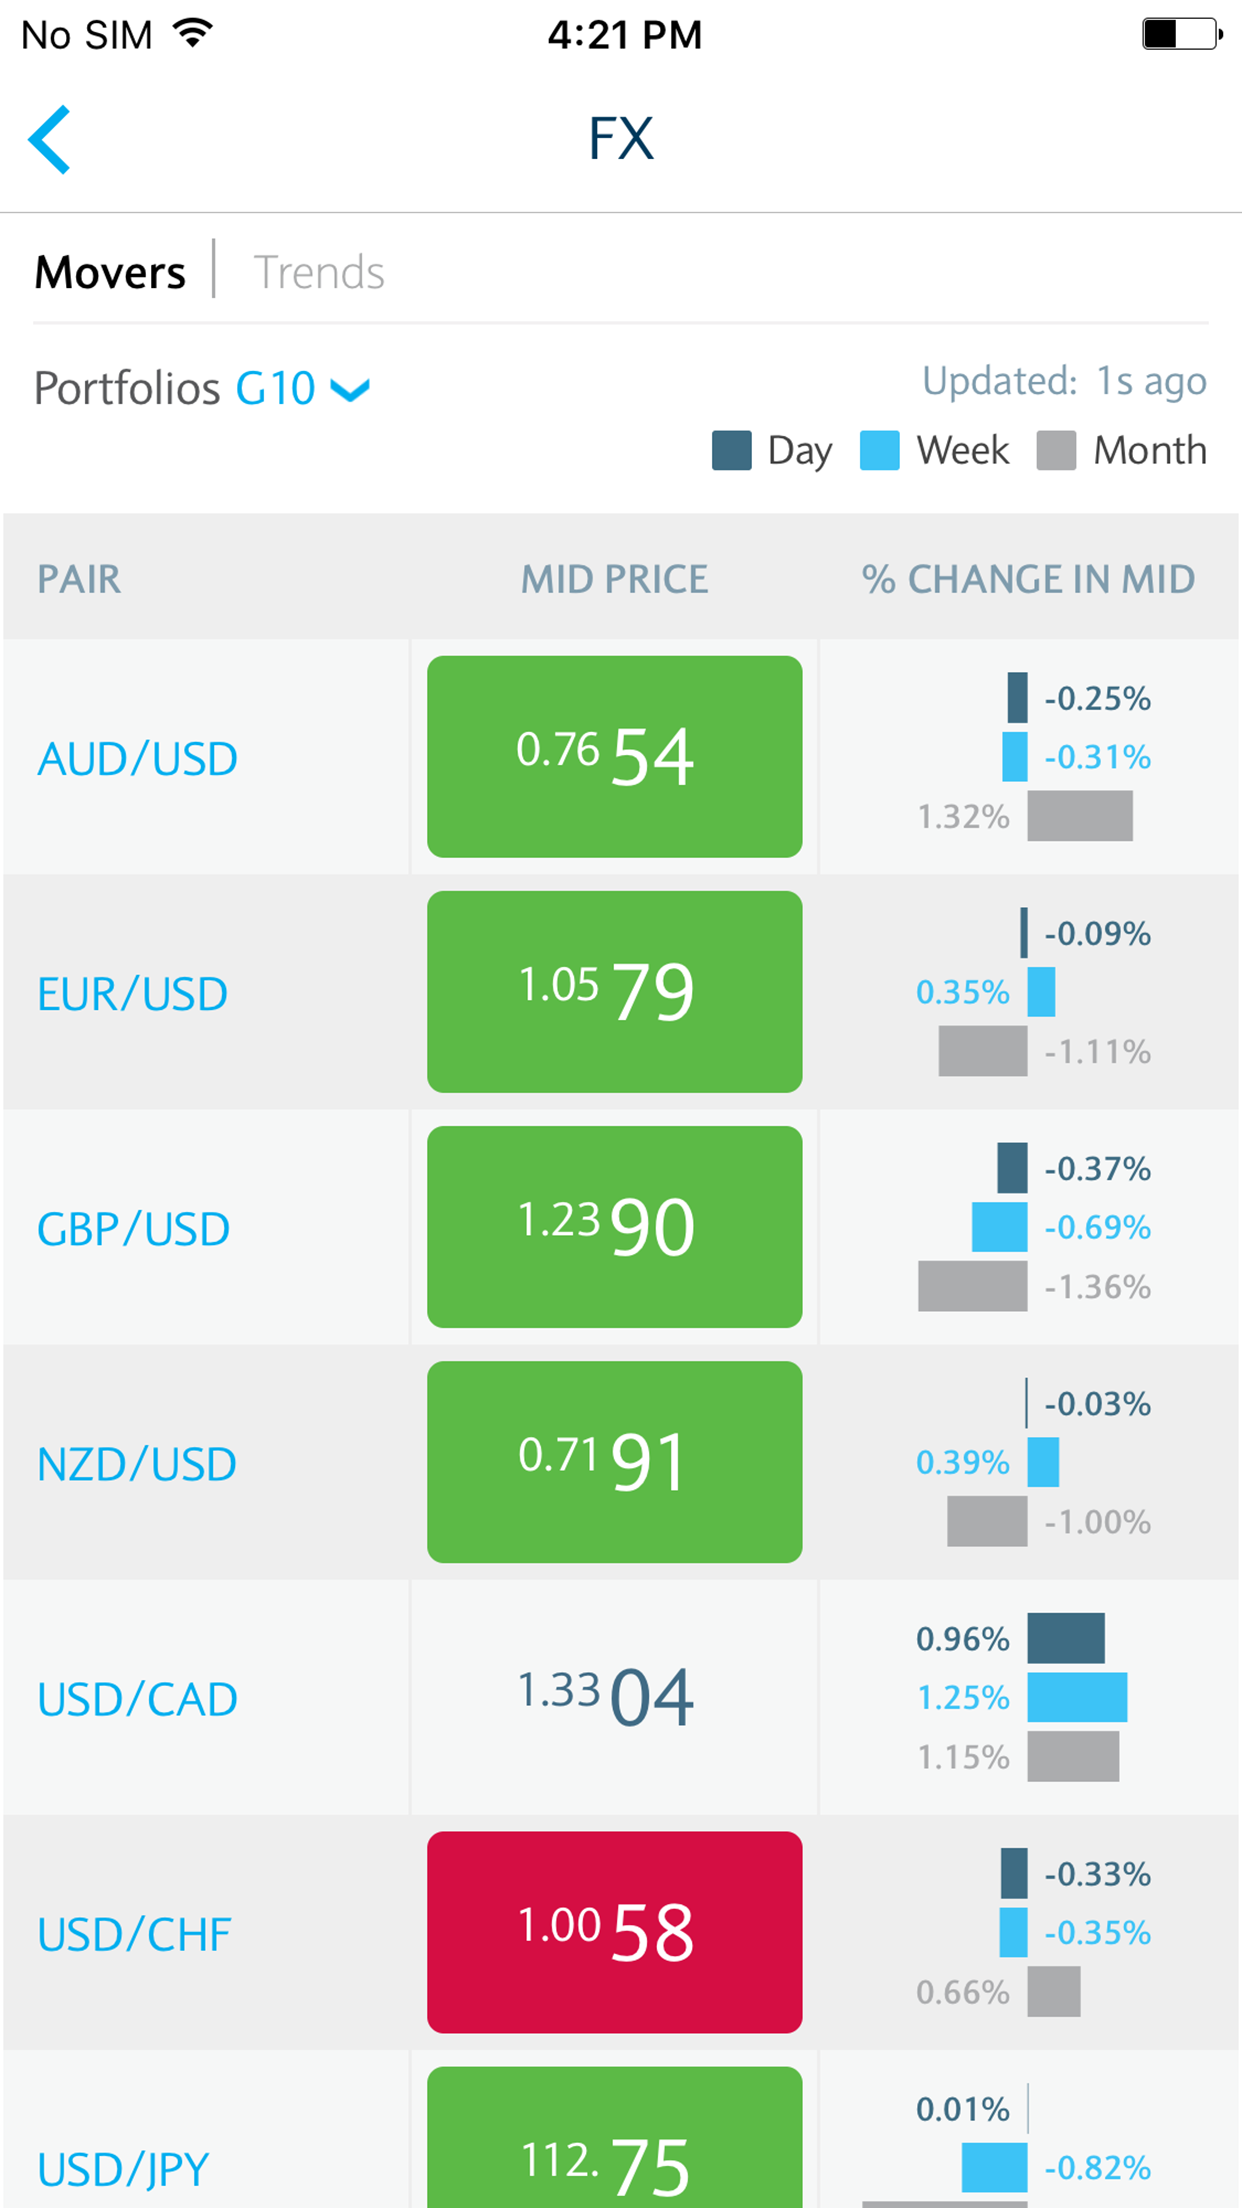Tap the Month legend color square
This screenshot has width=1242, height=2208.
pos(1056,450)
